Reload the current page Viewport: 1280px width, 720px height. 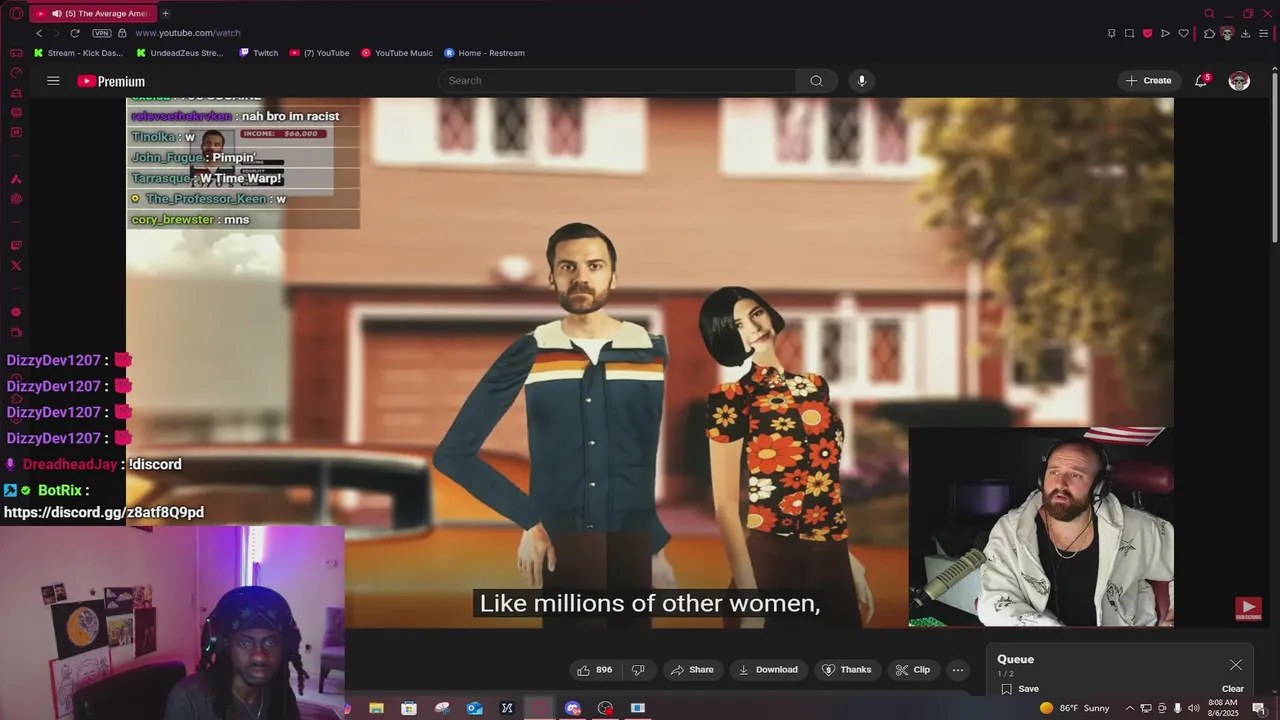(74, 33)
